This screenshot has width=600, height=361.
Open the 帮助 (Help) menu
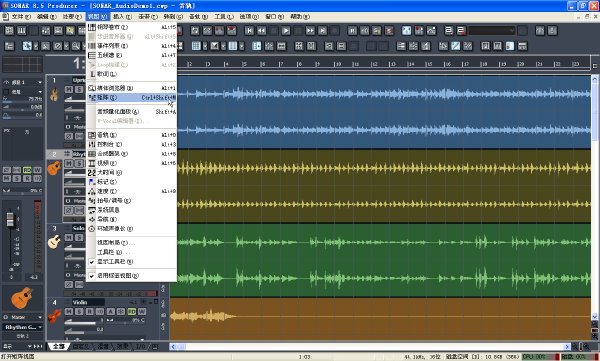[x=300, y=17]
